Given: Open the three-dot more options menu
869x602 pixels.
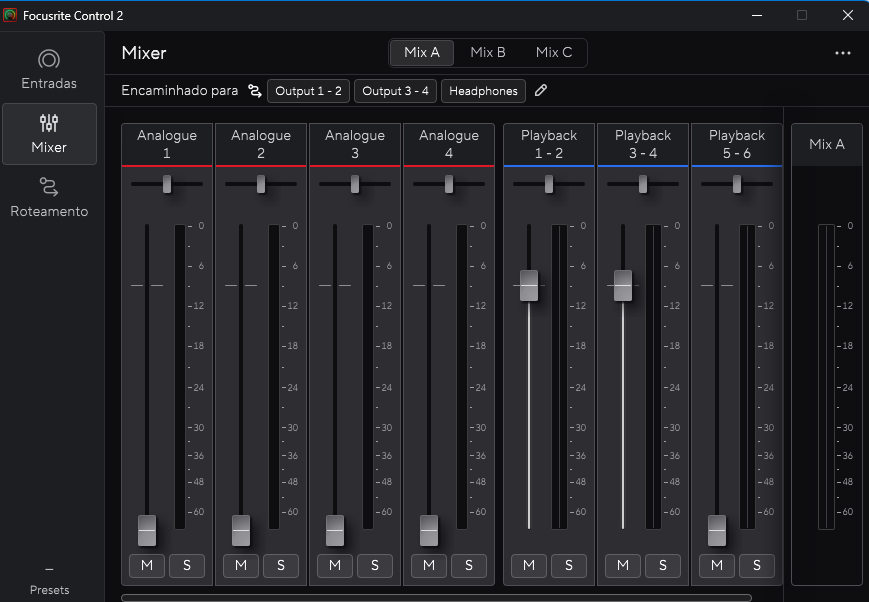Looking at the screenshot, I should coord(842,53).
